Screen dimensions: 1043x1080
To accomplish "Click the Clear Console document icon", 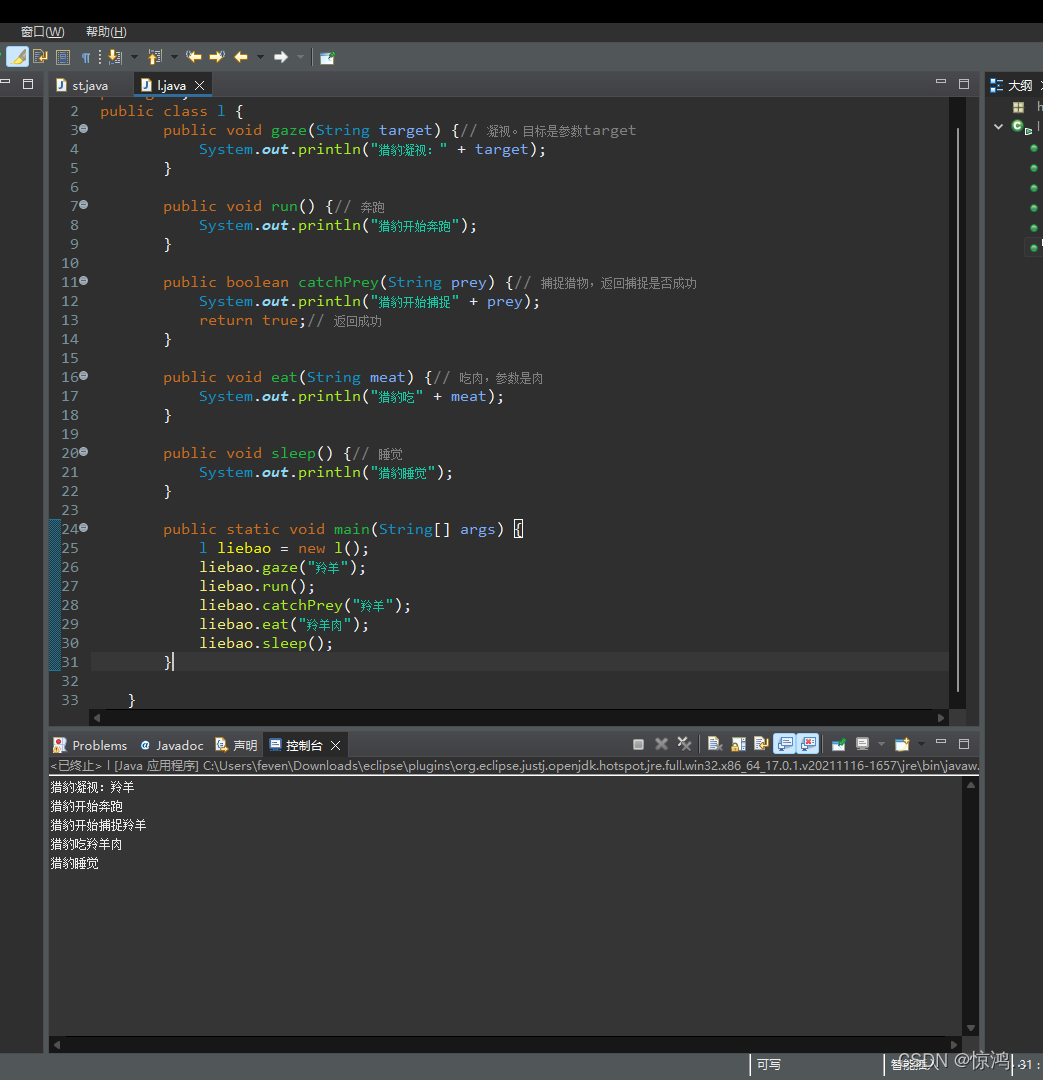I will 715,744.
